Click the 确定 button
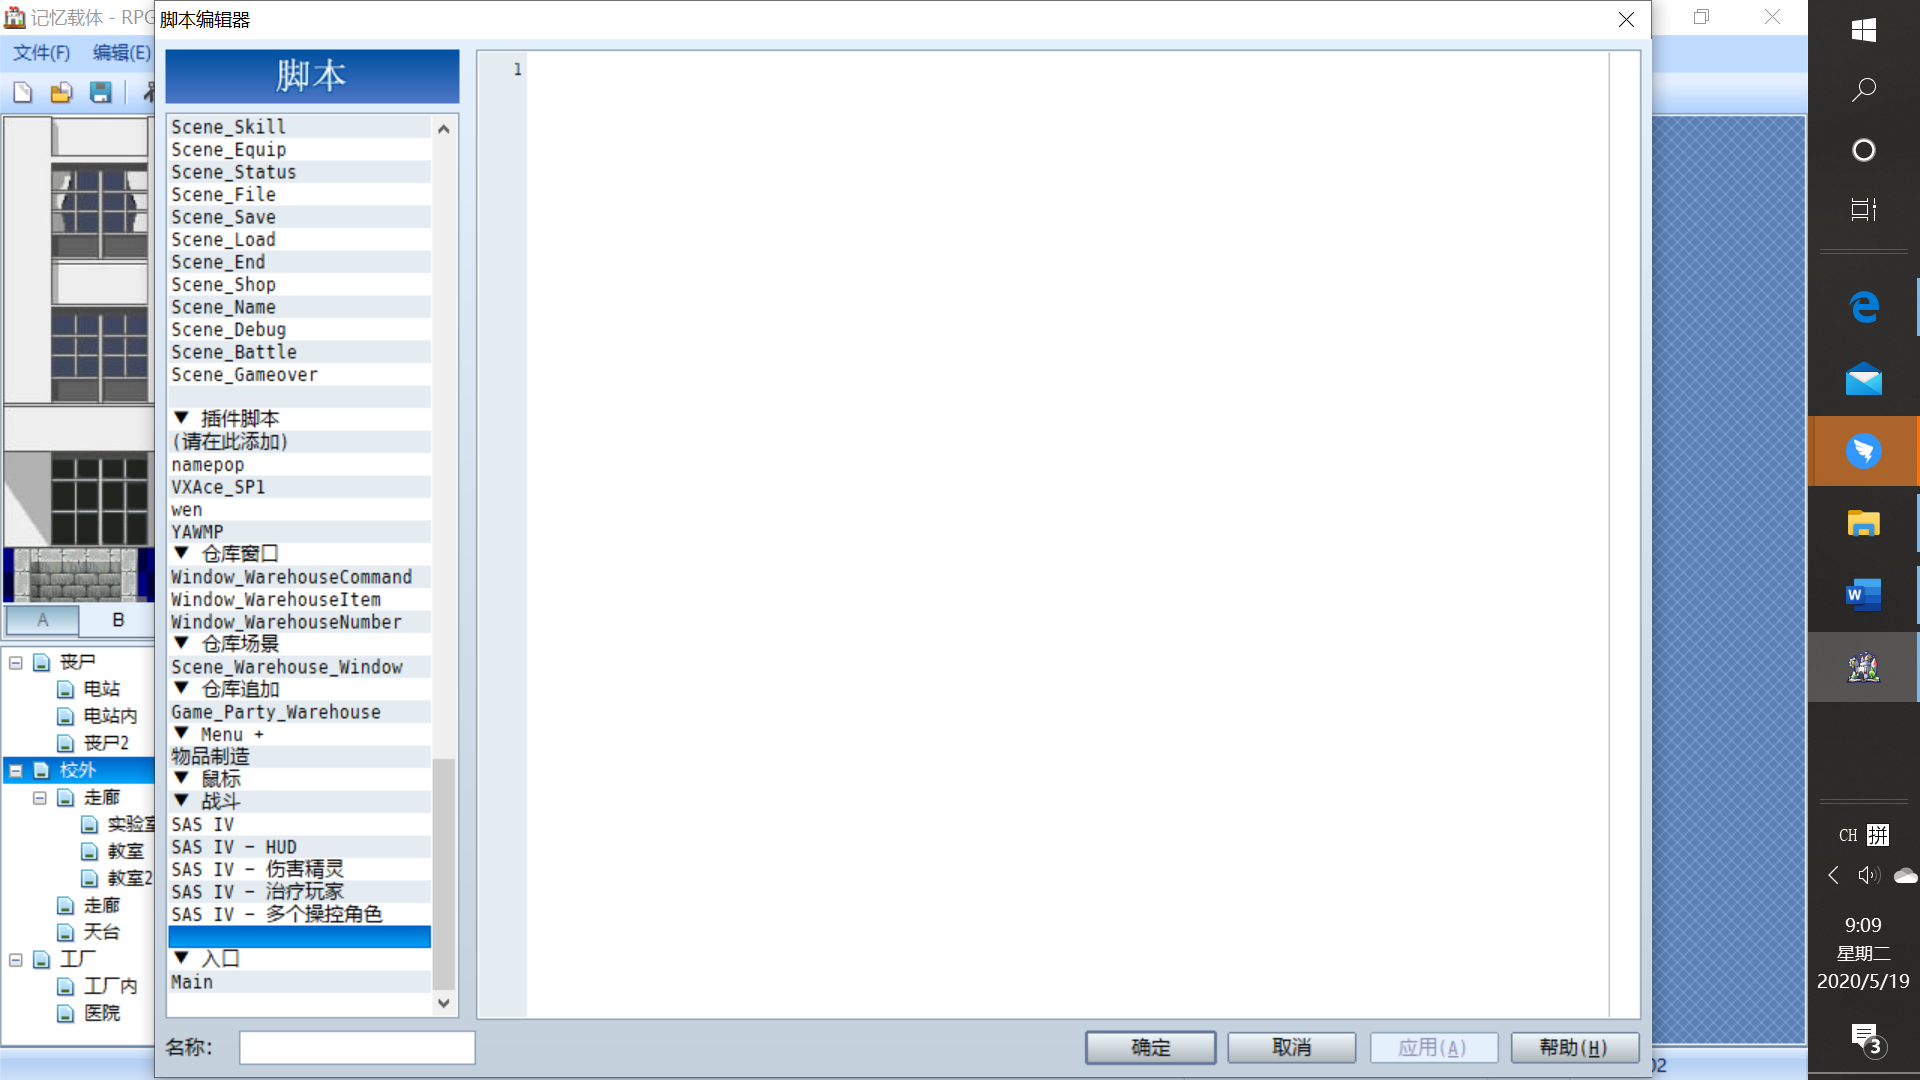 click(1150, 1047)
